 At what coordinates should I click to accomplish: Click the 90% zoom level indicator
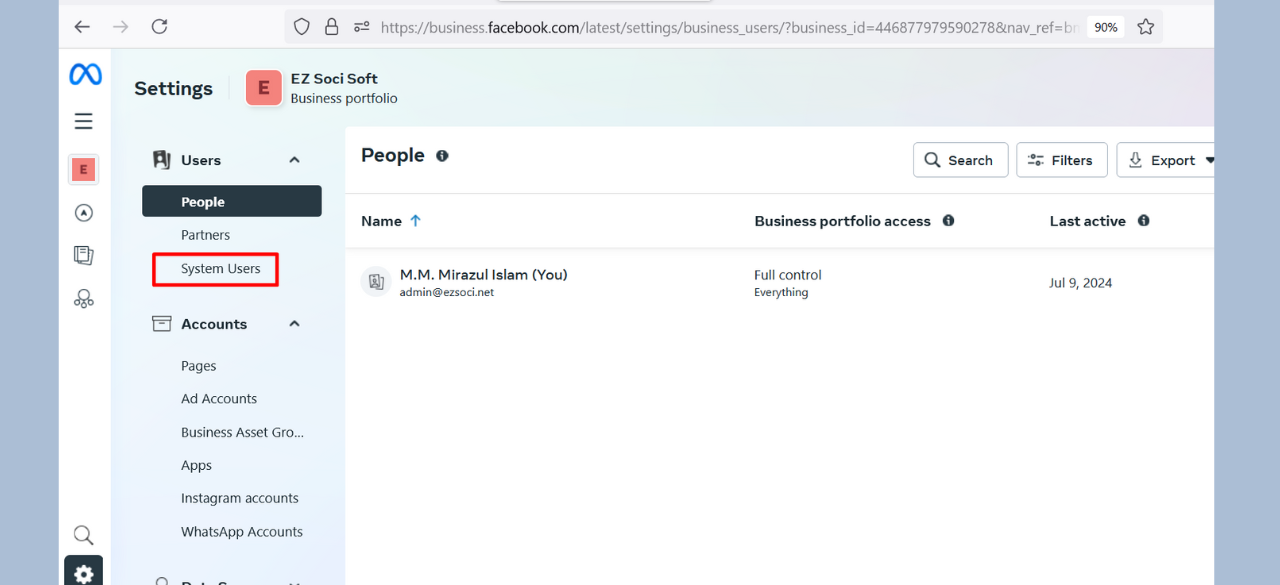tap(1106, 27)
